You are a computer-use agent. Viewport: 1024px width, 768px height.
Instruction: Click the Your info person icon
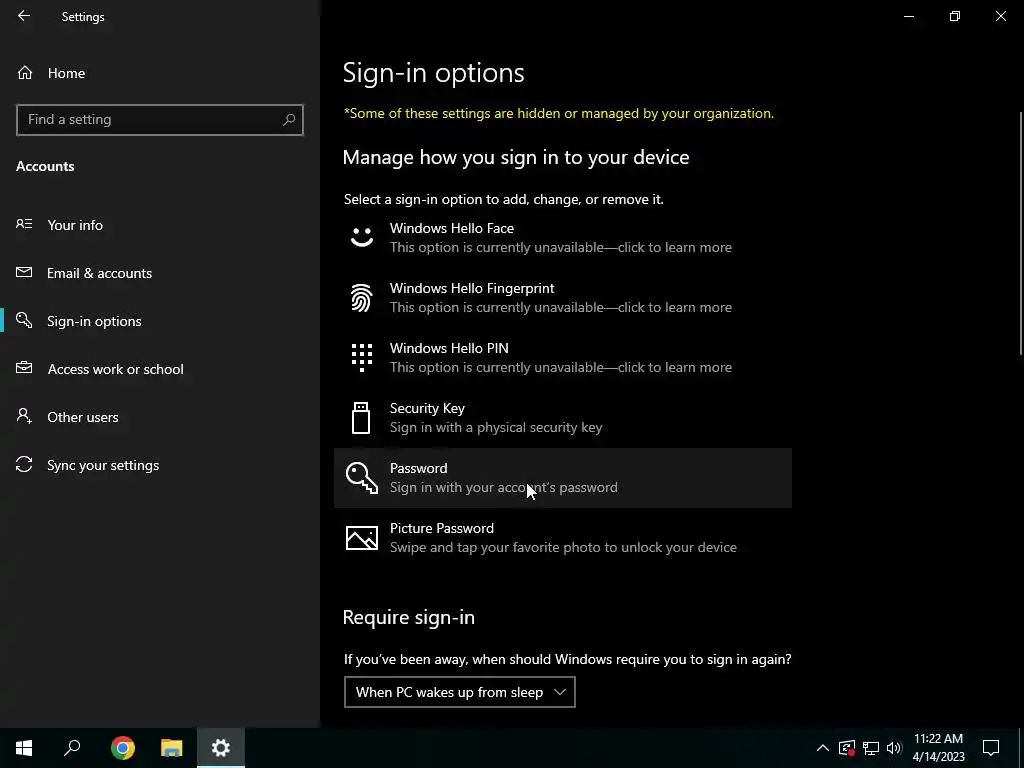tap(24, 224)
